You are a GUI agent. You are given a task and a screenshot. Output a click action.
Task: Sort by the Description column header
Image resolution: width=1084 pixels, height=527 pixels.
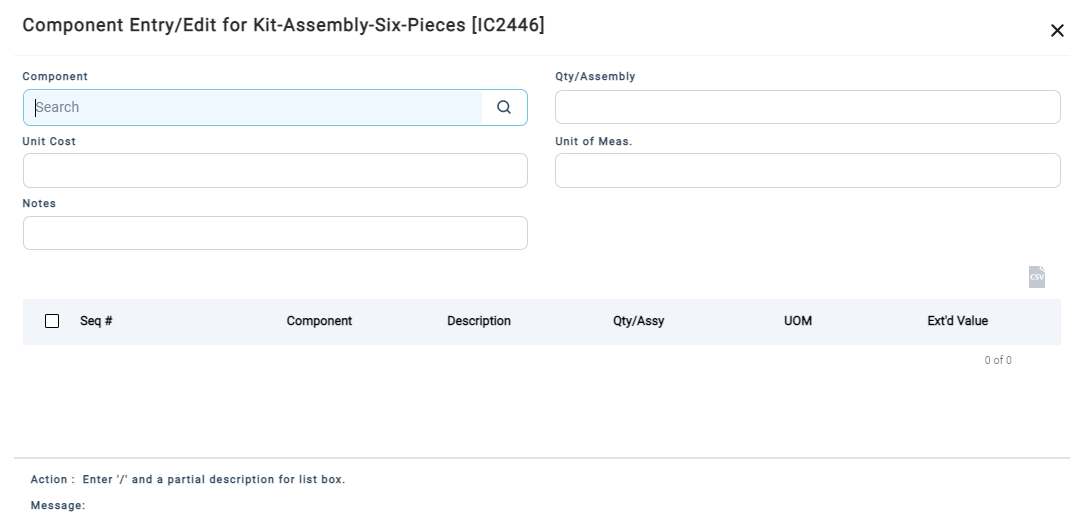coord(479,321)
